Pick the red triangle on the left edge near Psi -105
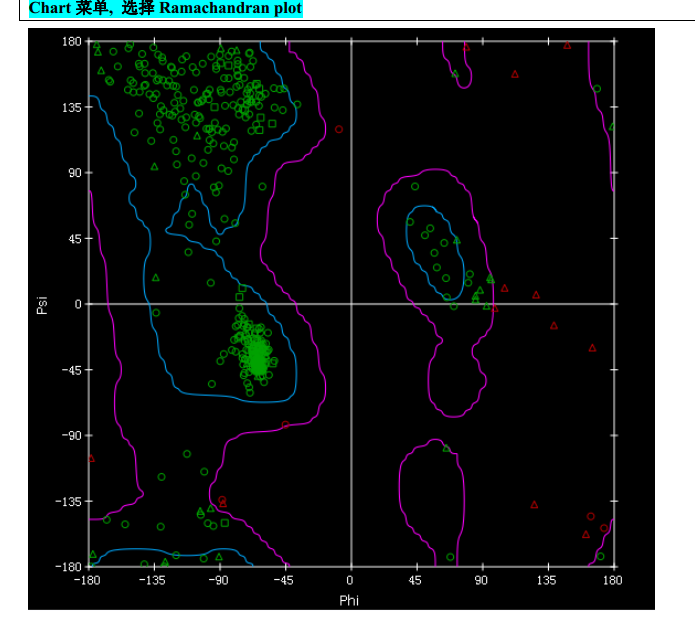The width and height of the screenshot is (695, 636). [91, 459]
